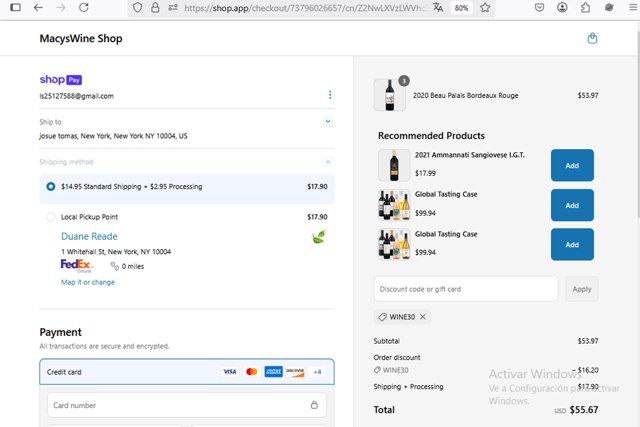Apply the discount code
The image size is (640, 427).
581,289
